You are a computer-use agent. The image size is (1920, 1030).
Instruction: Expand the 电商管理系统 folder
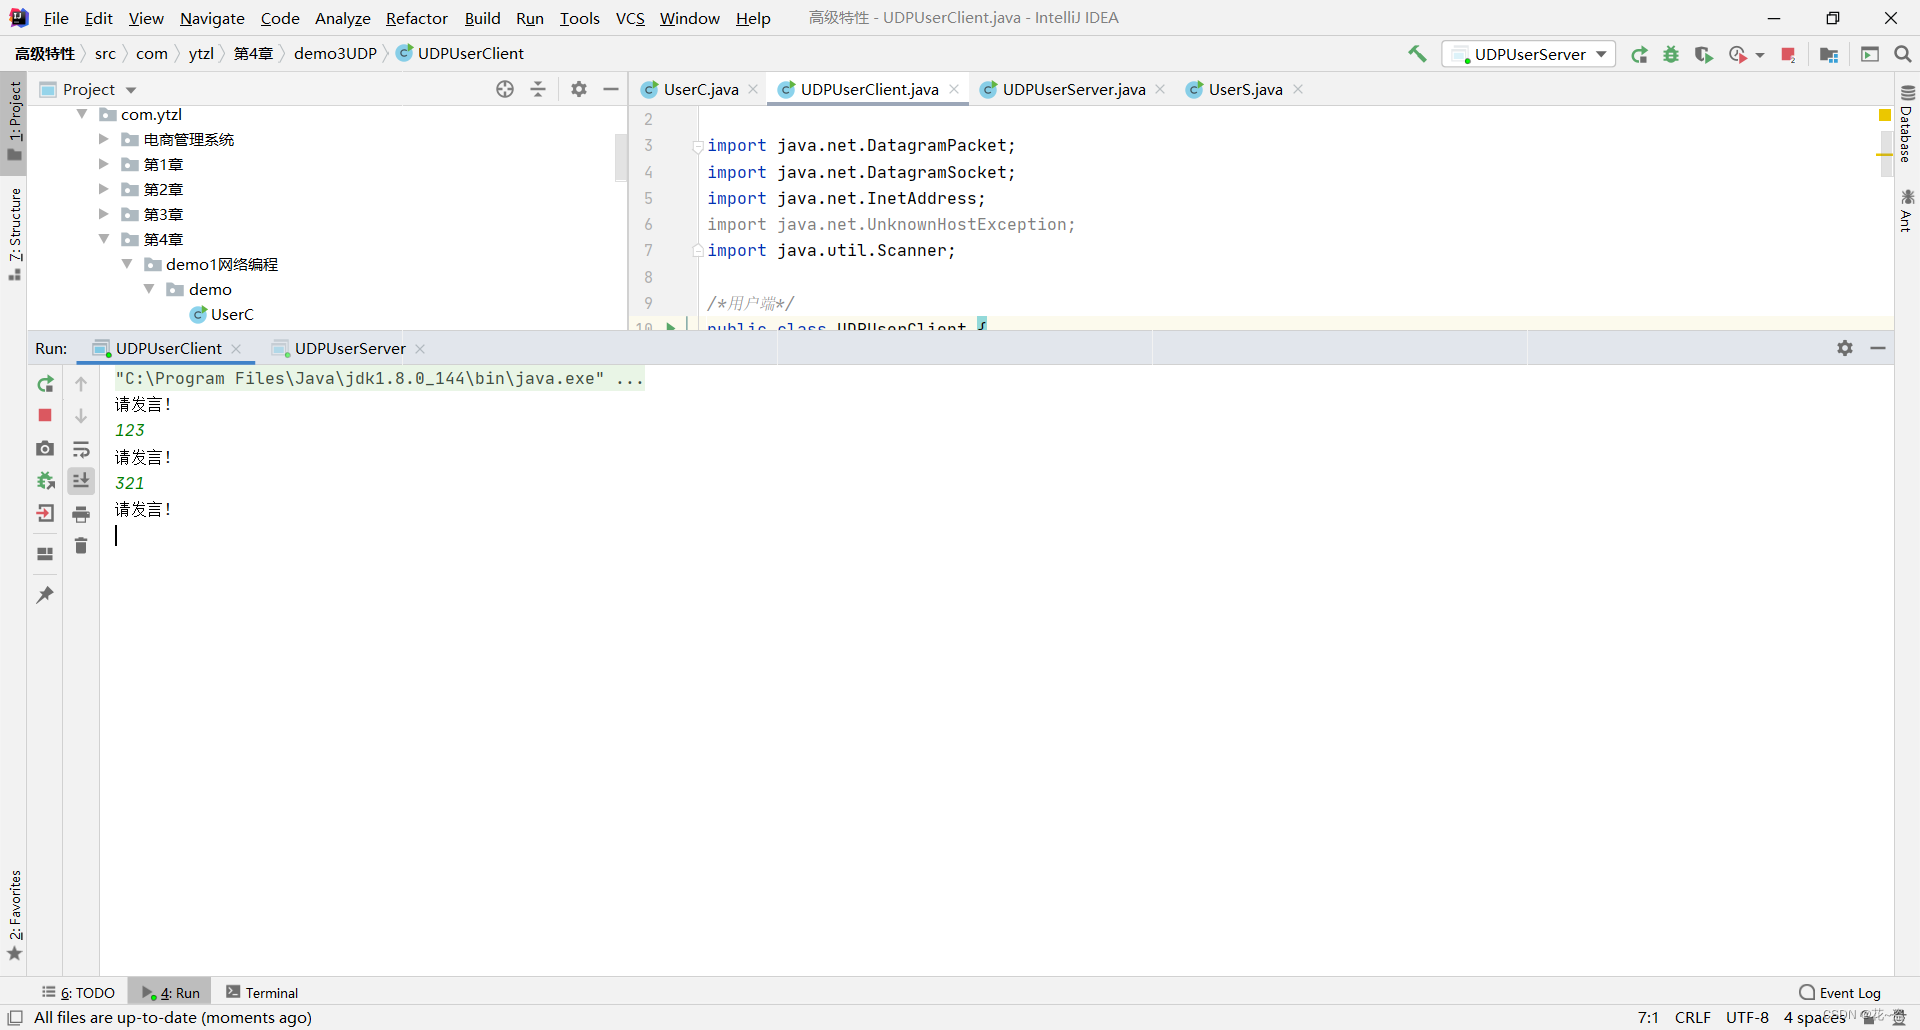(x=103, y=139)
